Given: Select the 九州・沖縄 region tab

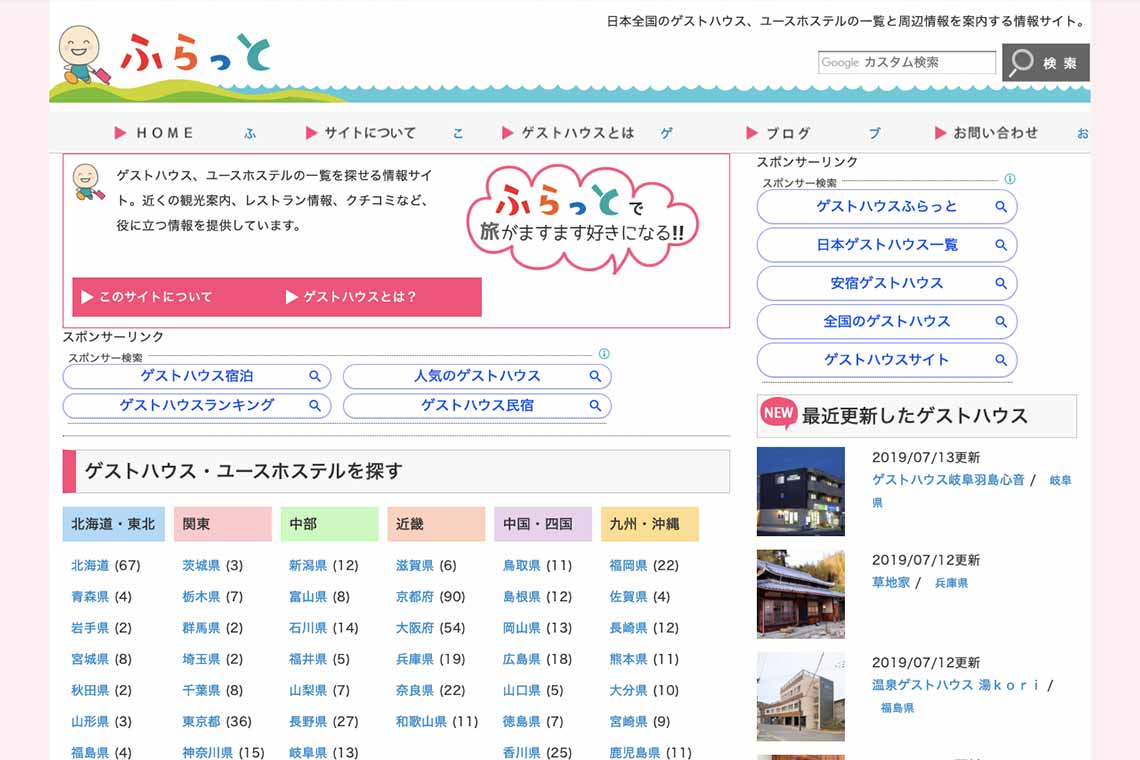Looking at the screenshot, I should click(649, 523).
